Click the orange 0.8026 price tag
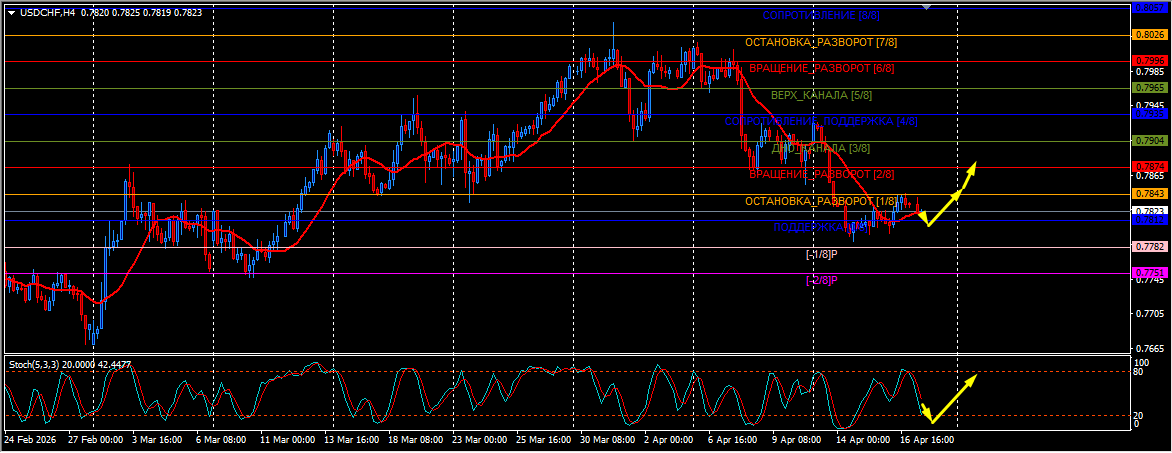Image resolution: width=1172 pixels, height=453 pixels. pos(1150,34)
